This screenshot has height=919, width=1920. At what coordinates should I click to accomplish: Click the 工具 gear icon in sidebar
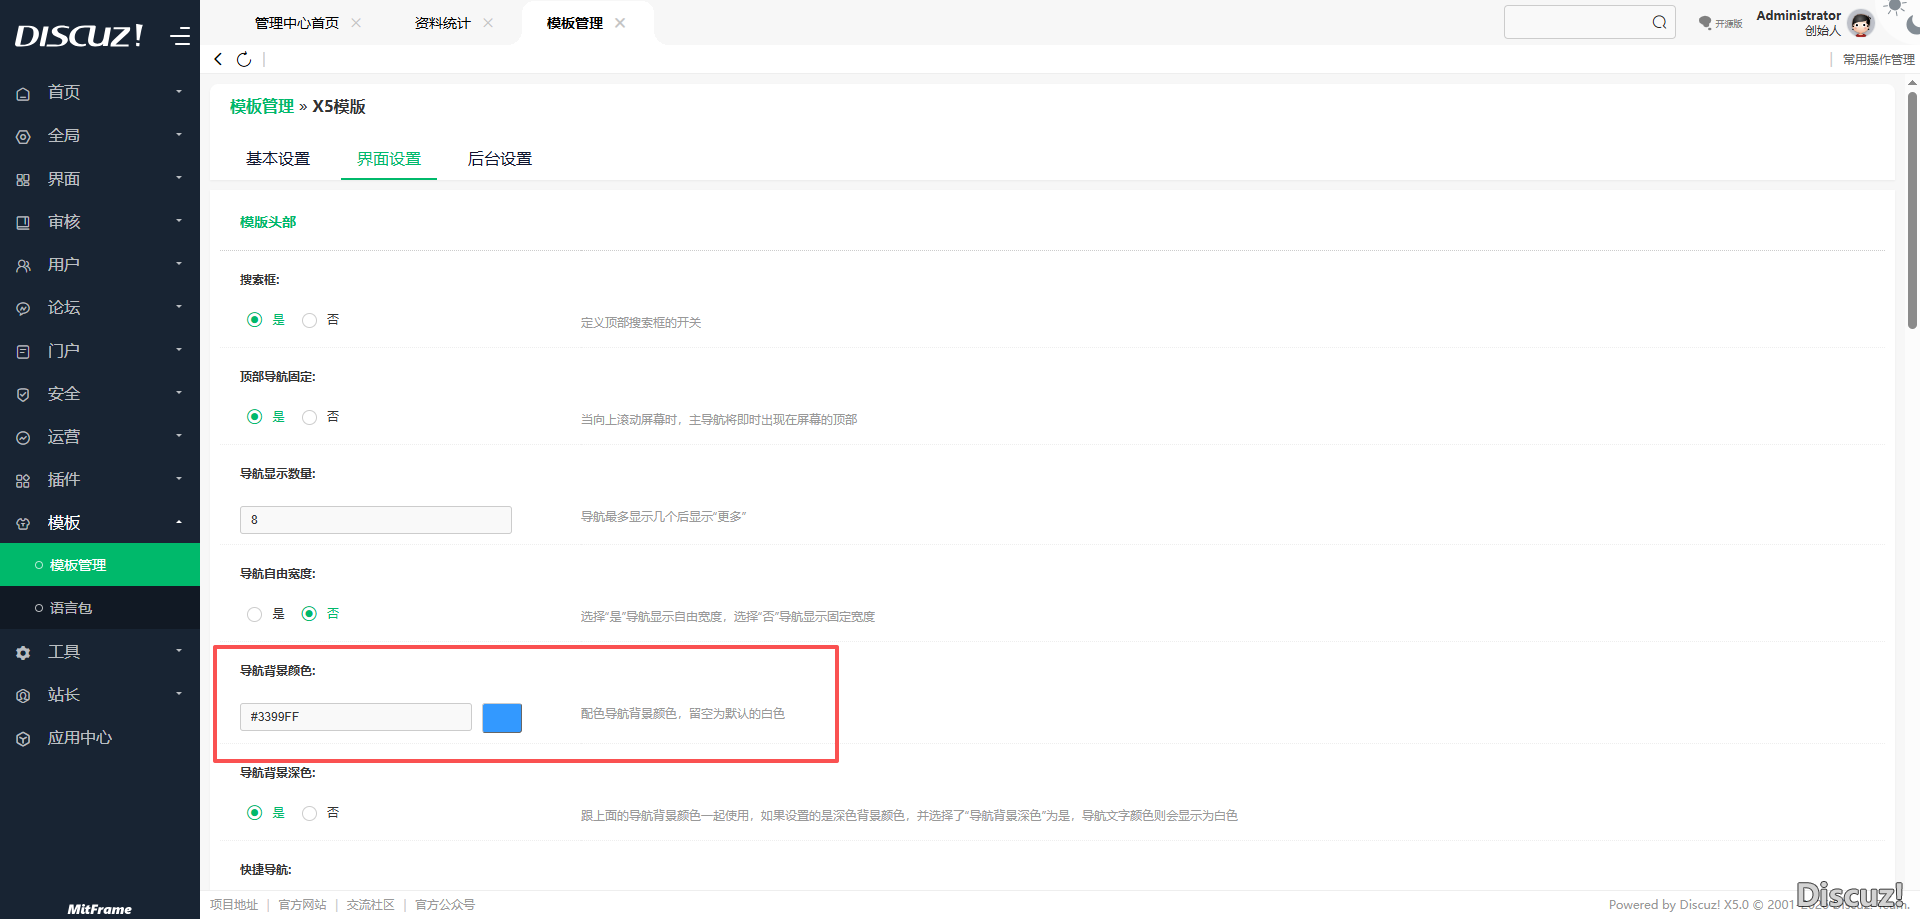tap(23, 653)
